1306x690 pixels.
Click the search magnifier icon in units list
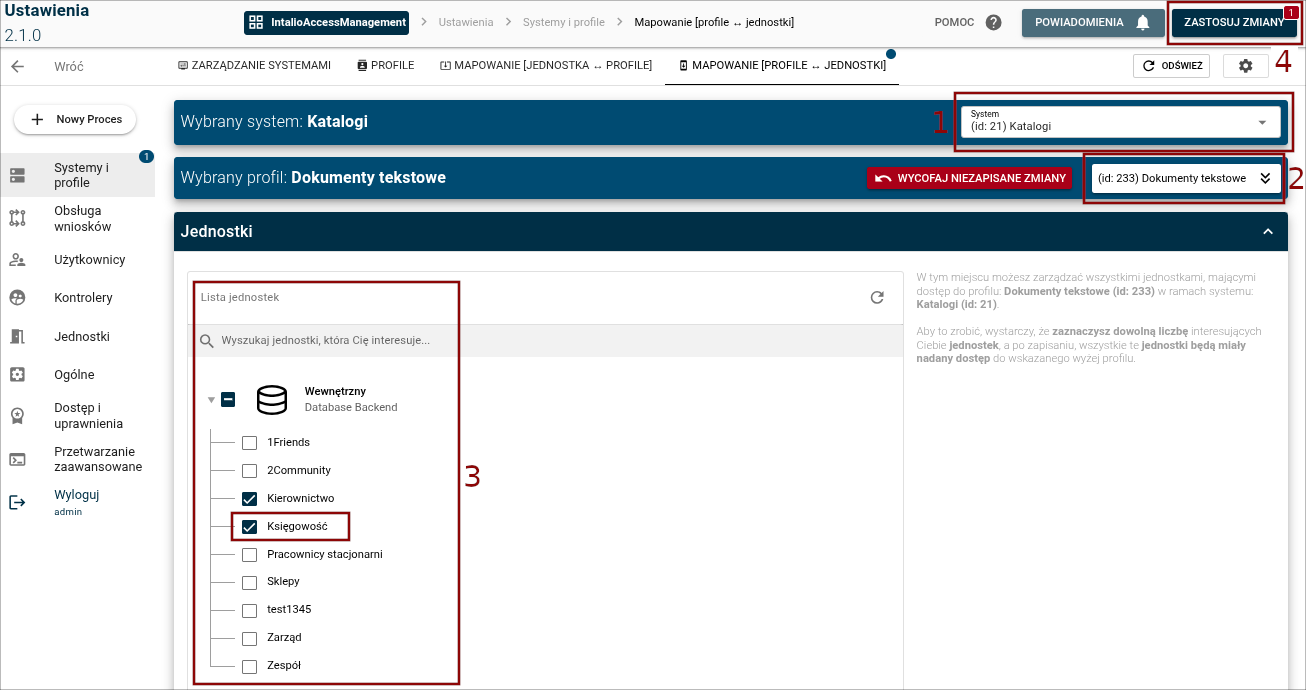(x=207, y=340)
